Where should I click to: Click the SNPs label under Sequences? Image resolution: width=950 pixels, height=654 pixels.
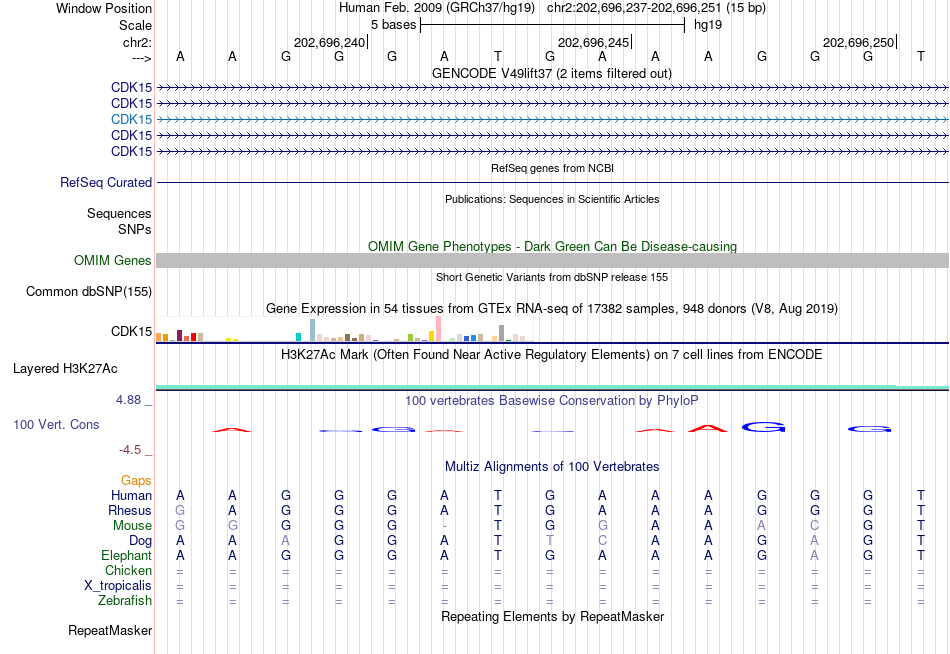tap(135, 229)
